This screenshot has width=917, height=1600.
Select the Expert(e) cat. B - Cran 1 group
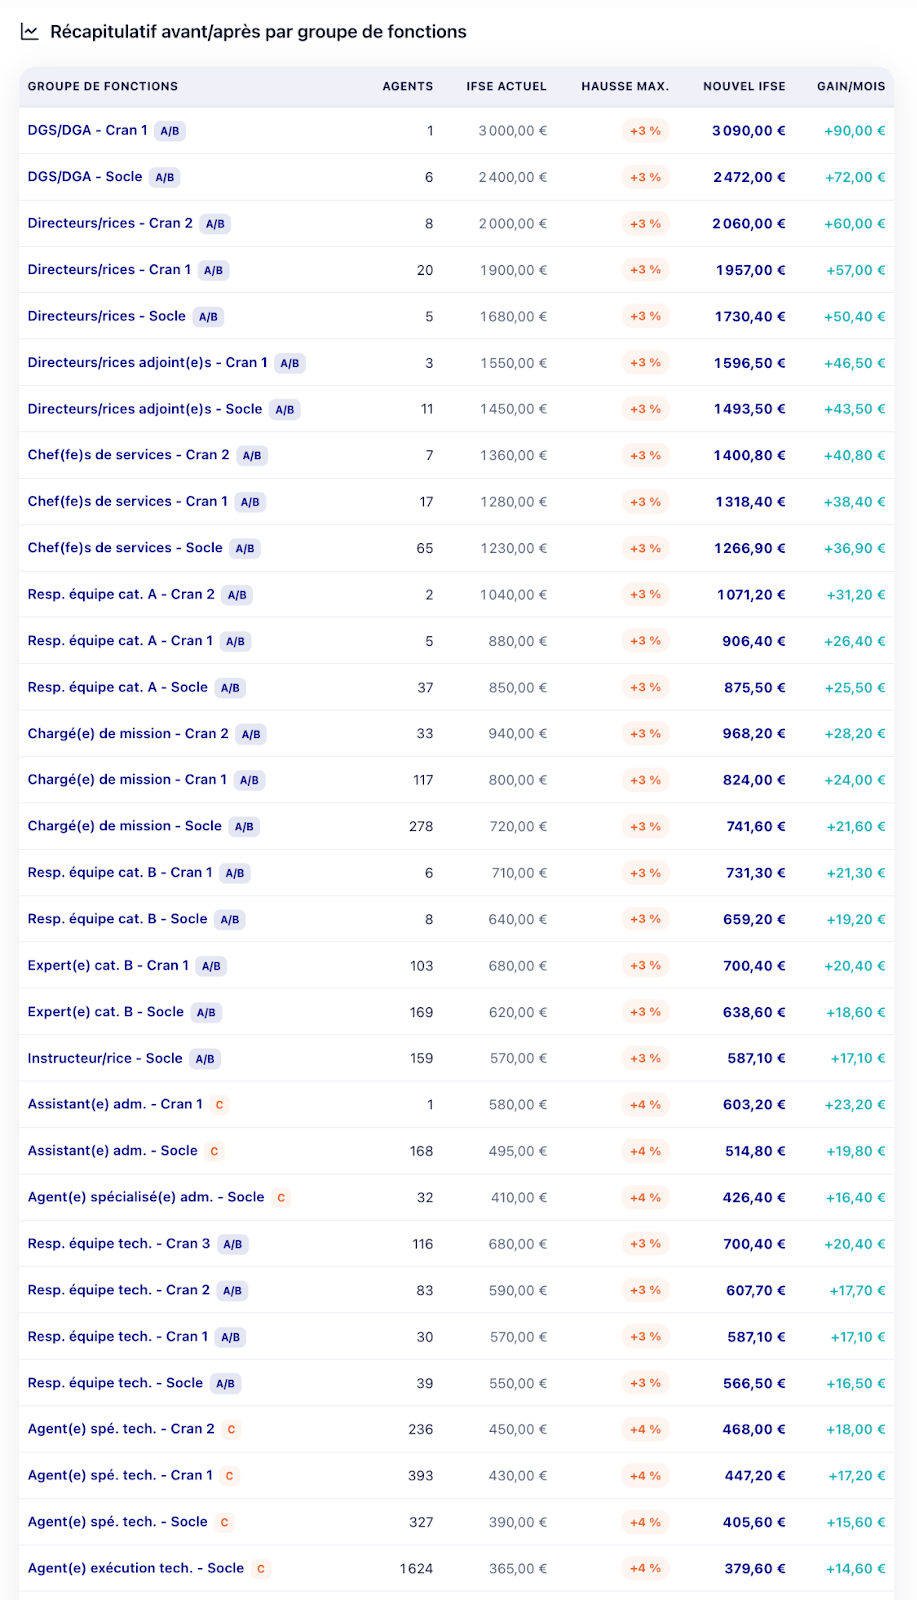coord(108,965)
